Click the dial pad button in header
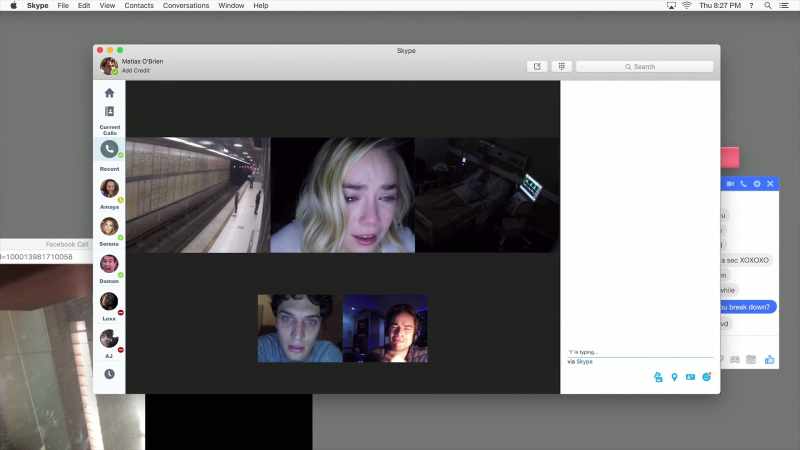The height and width of the screenshot is (450, 800). [x=562, y=66]
